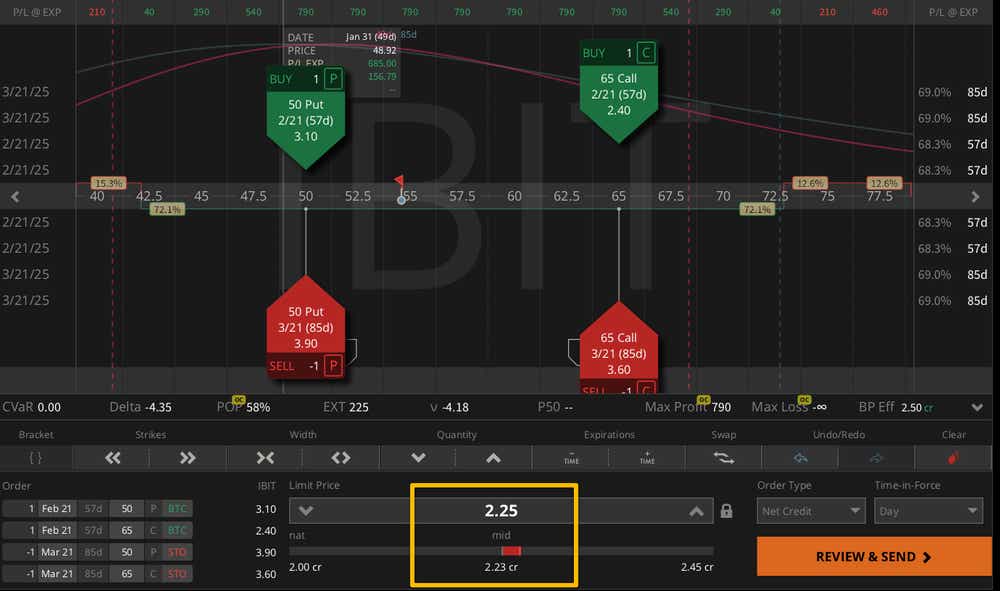Change Mar 21 expiration on 65 strike leg
The width and height of the screenshot is (1000, 591).
click(x=57, y=574)
